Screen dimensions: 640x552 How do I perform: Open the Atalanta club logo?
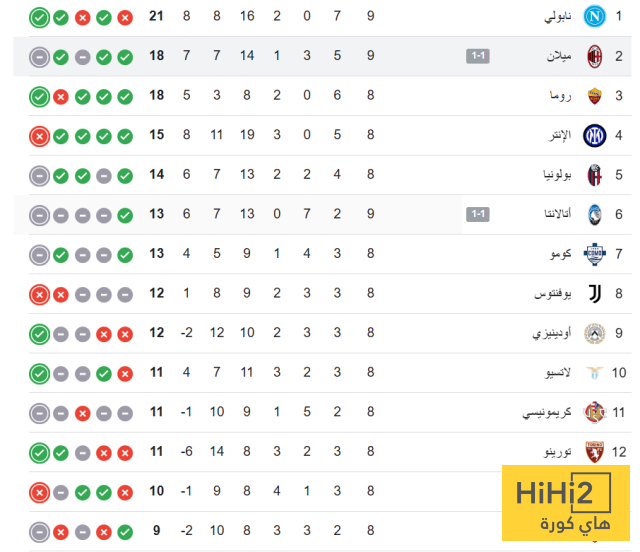click(595, 214)
